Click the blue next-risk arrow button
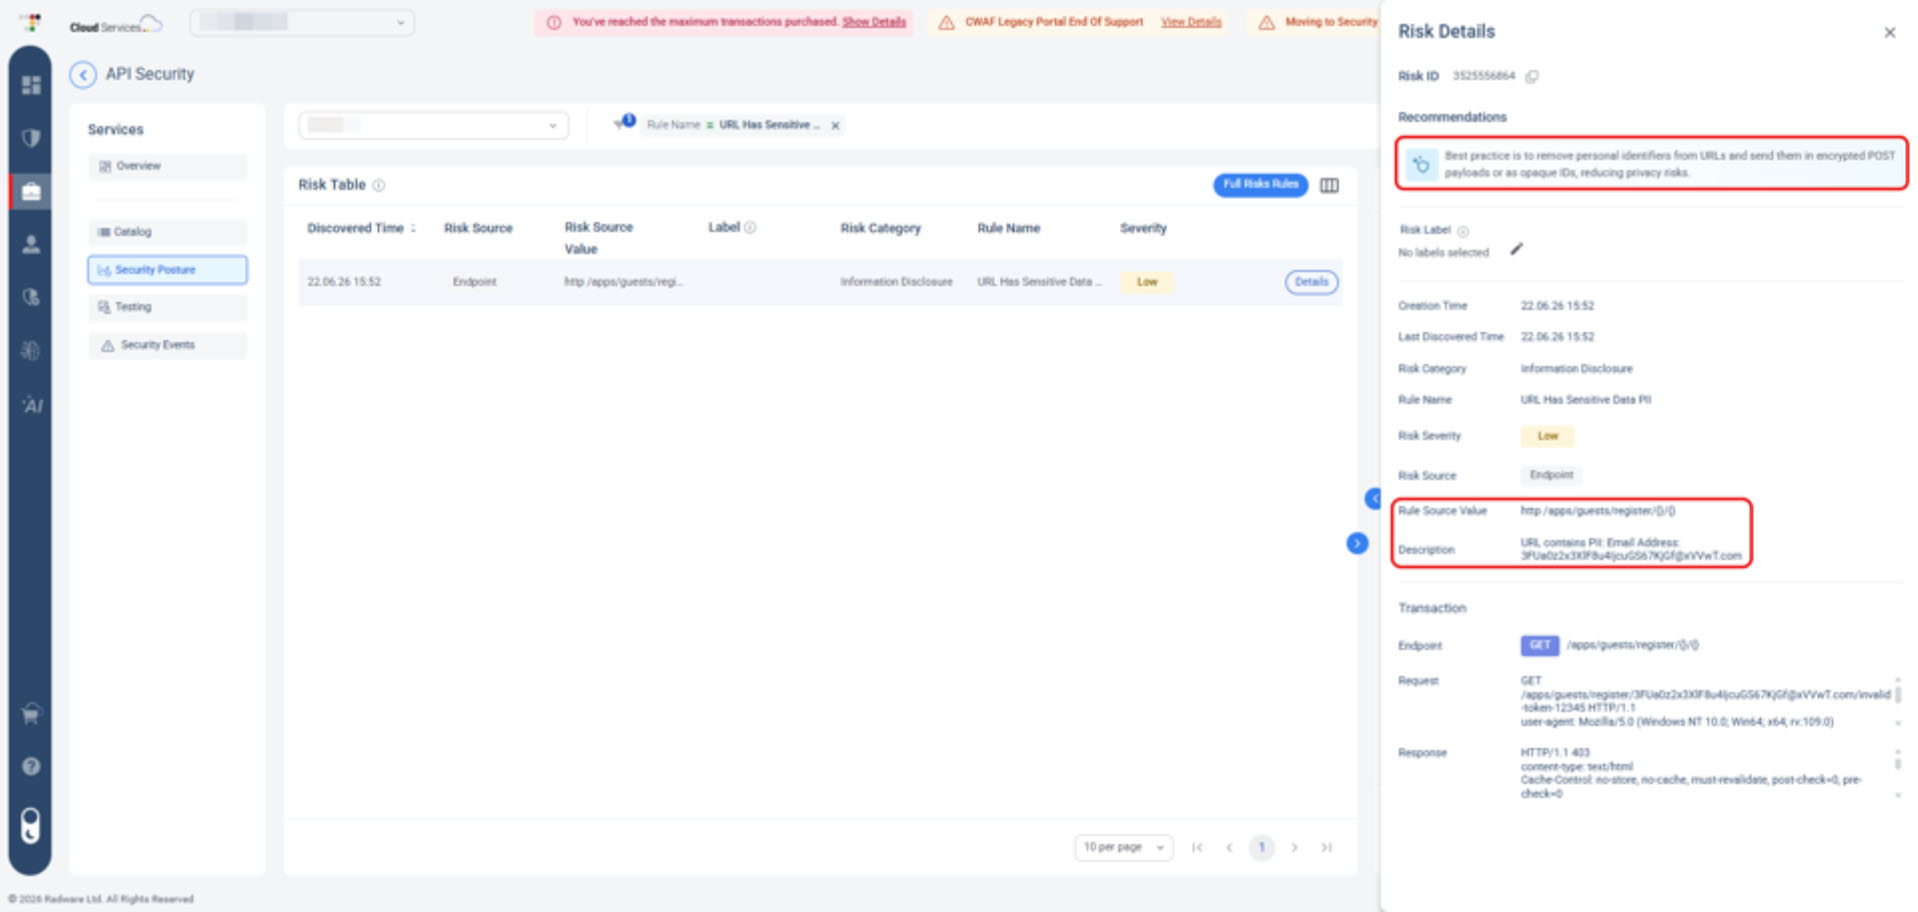1918x912 pixels. pyautogui.click(x=1357, y=543)
